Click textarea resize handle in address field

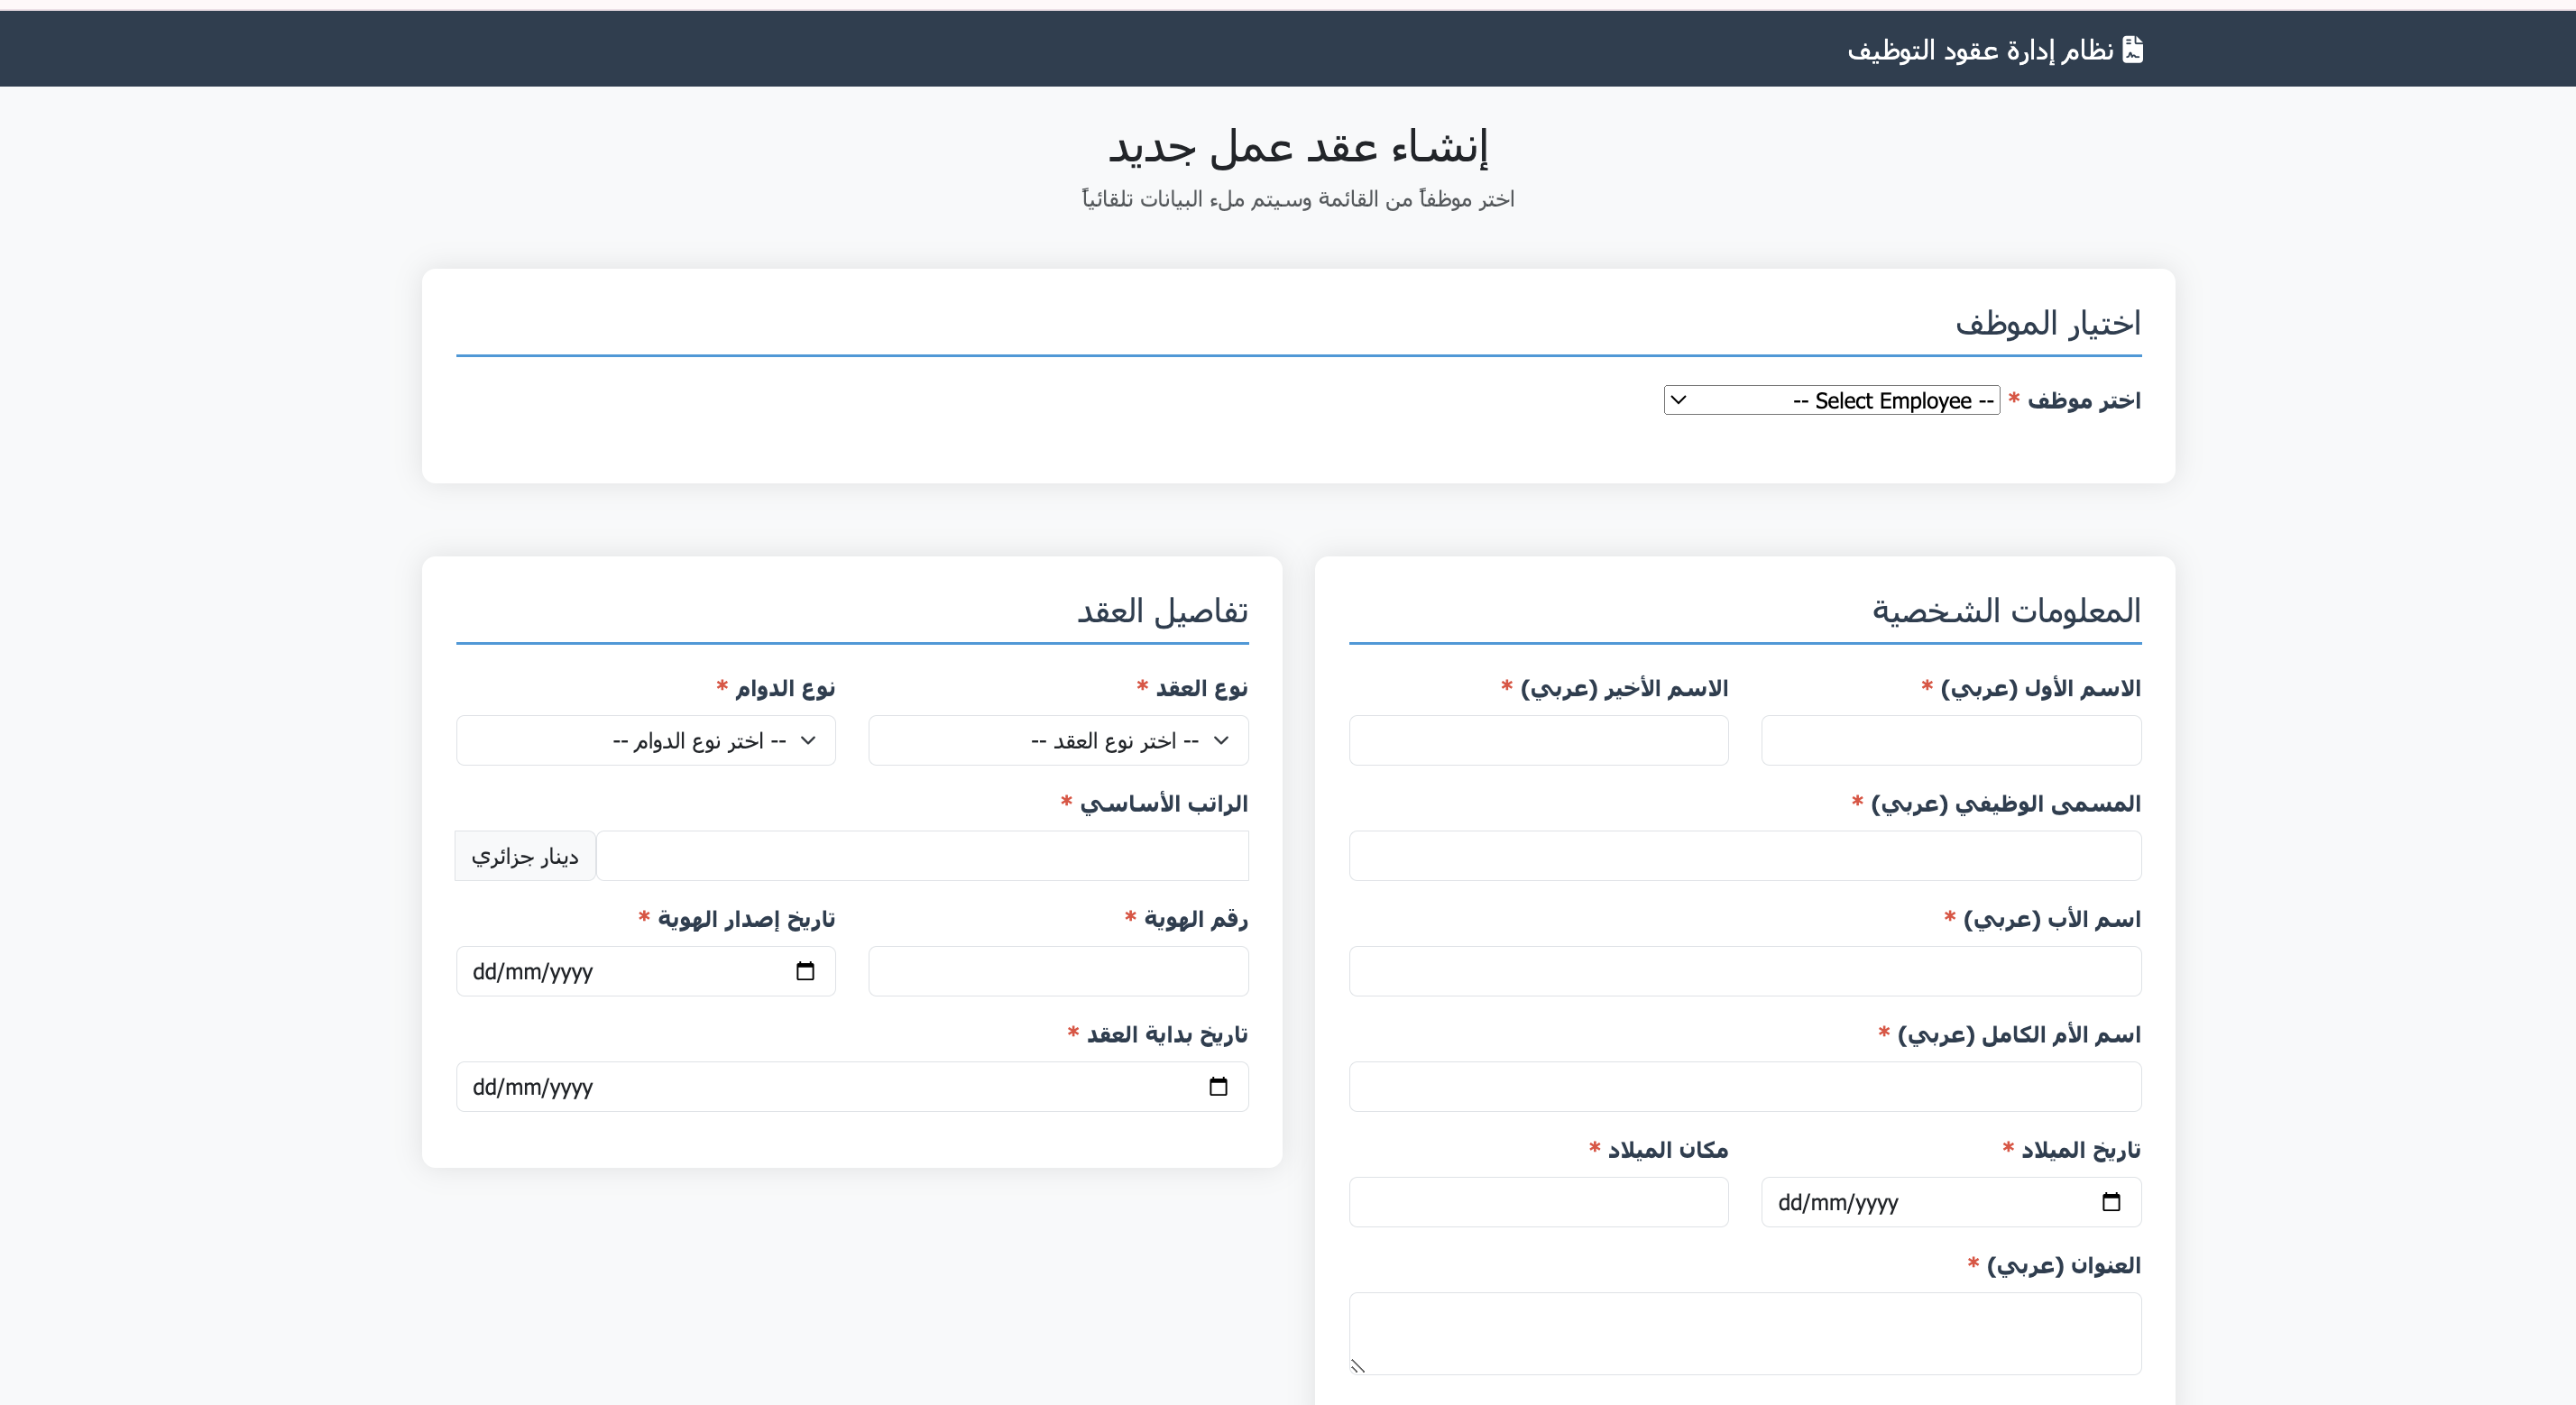pos(1358,1366)
